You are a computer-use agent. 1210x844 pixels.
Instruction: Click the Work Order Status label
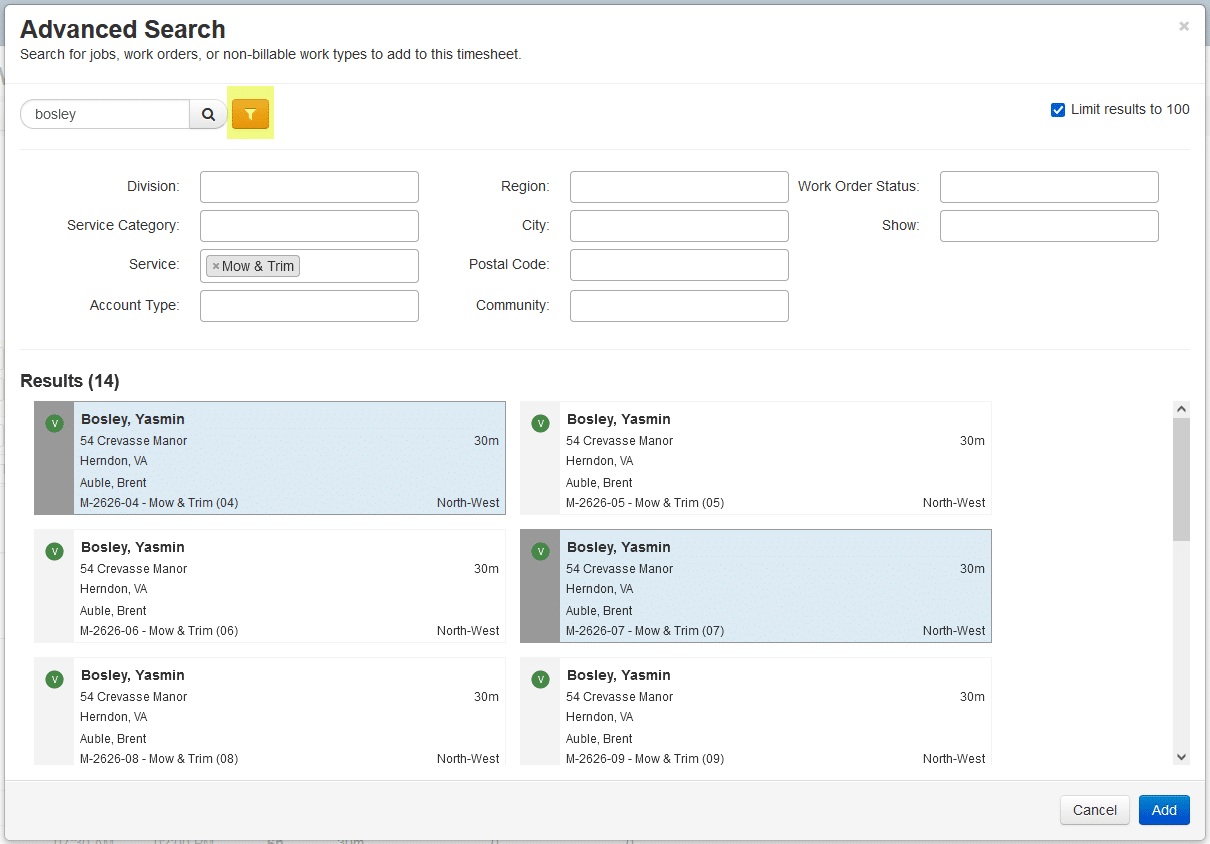[x=858, y=186]
